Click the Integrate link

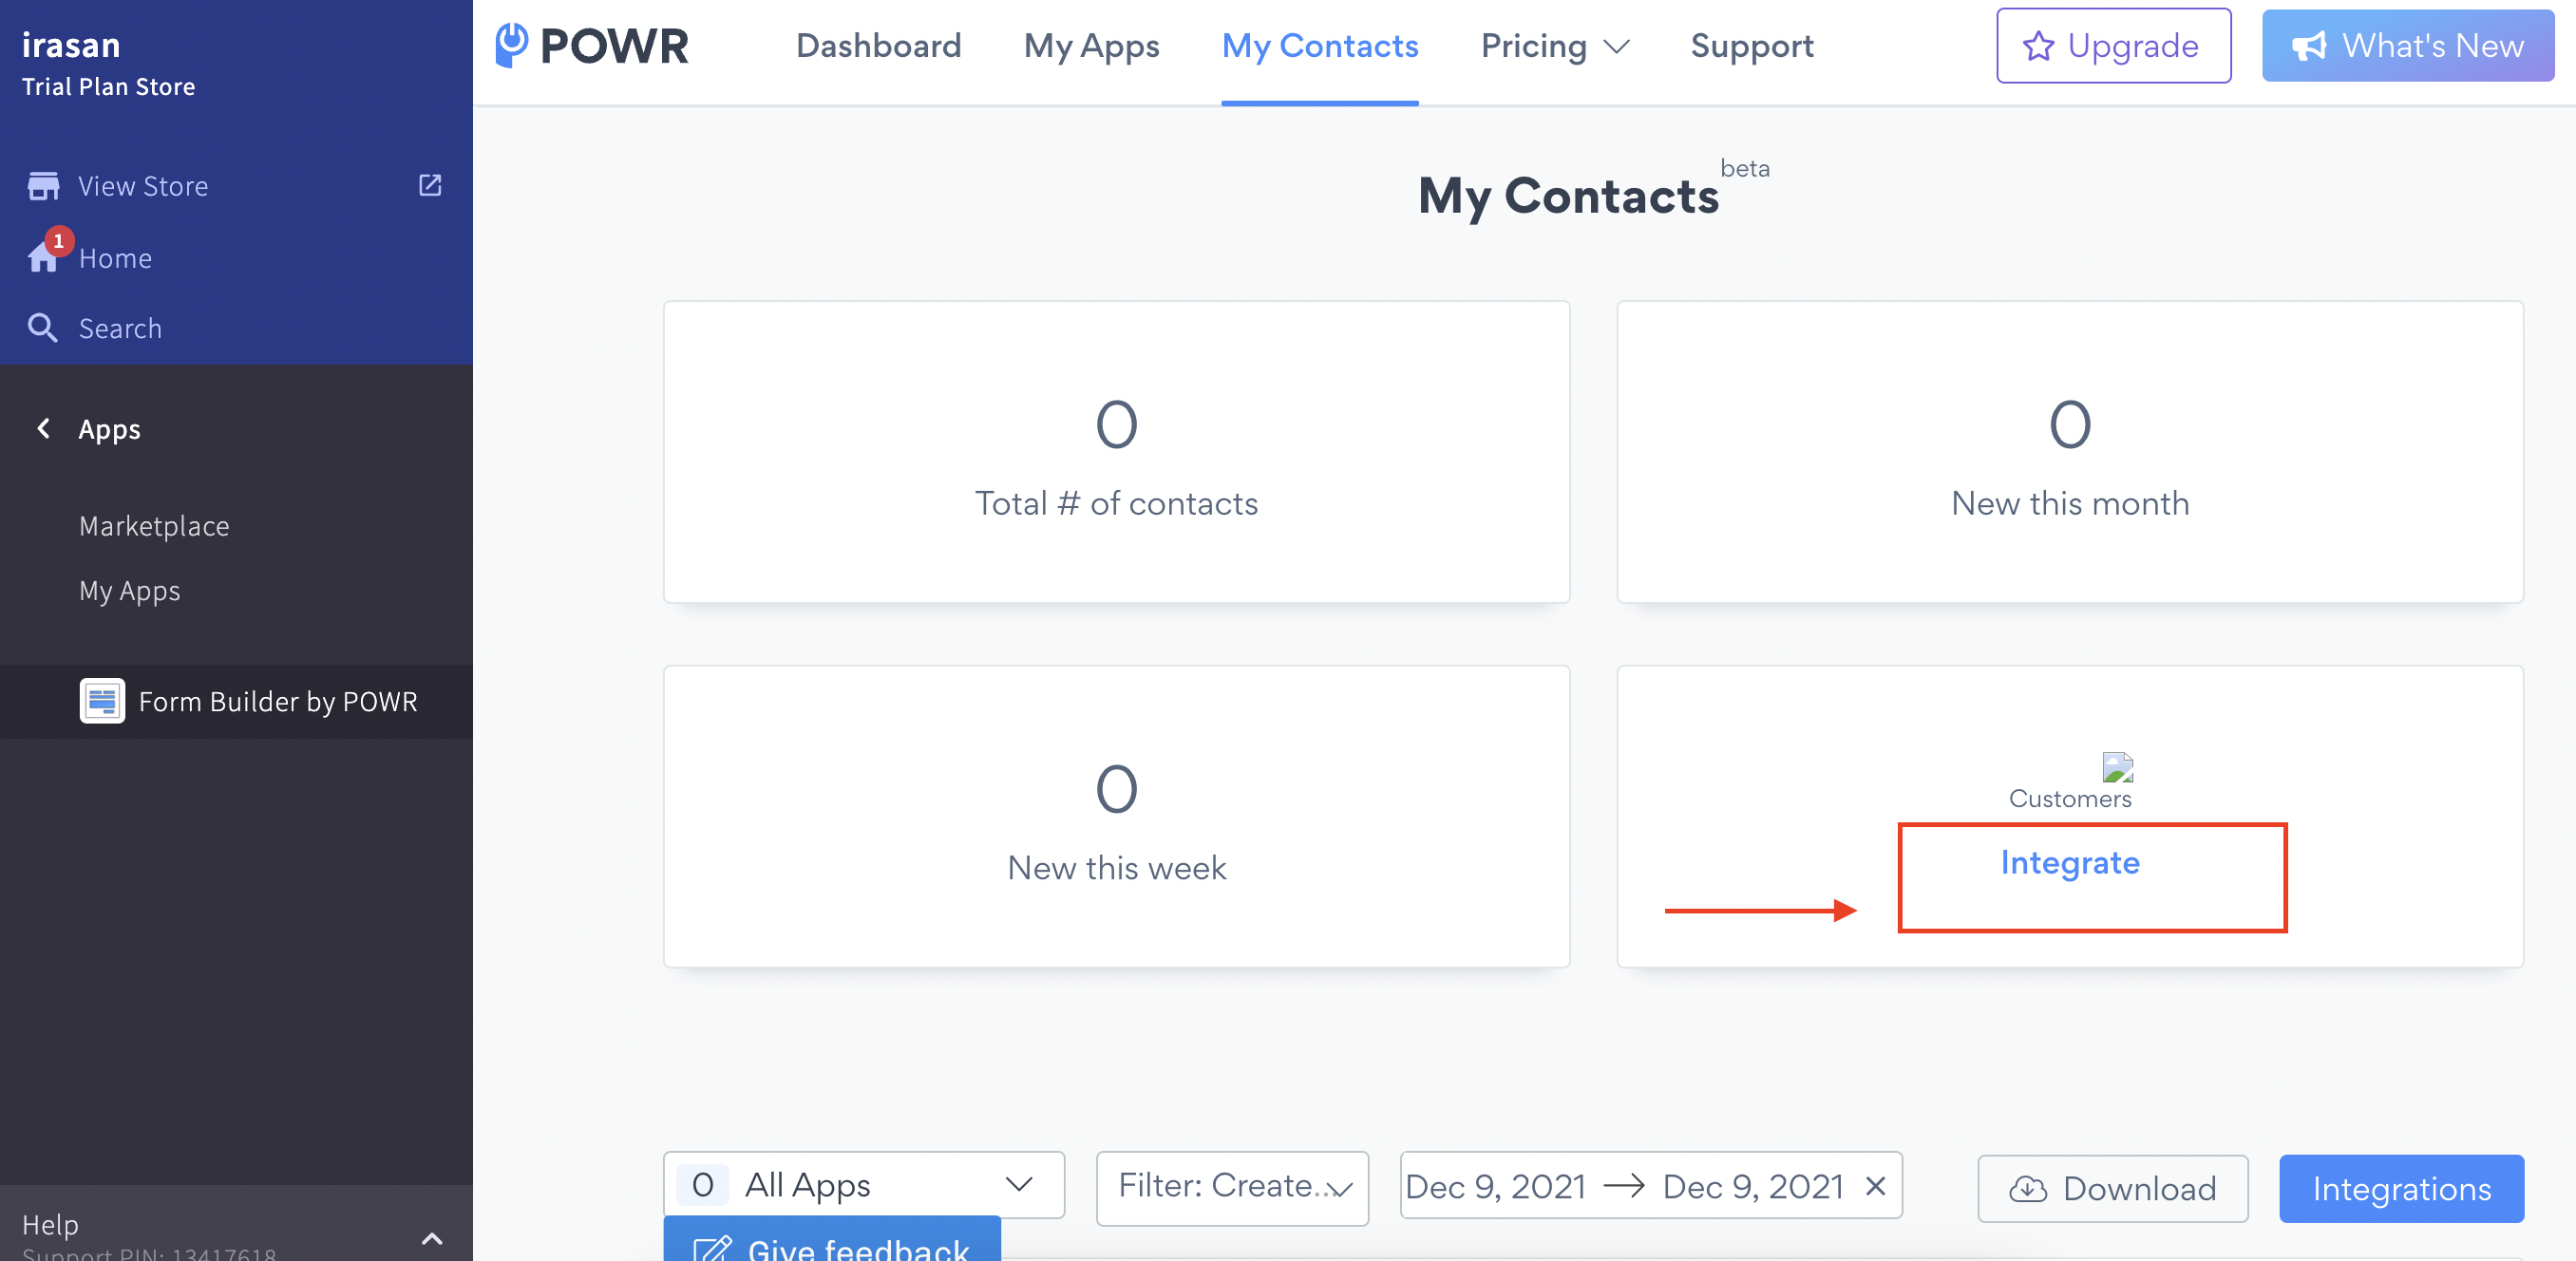coord(2070,862)
